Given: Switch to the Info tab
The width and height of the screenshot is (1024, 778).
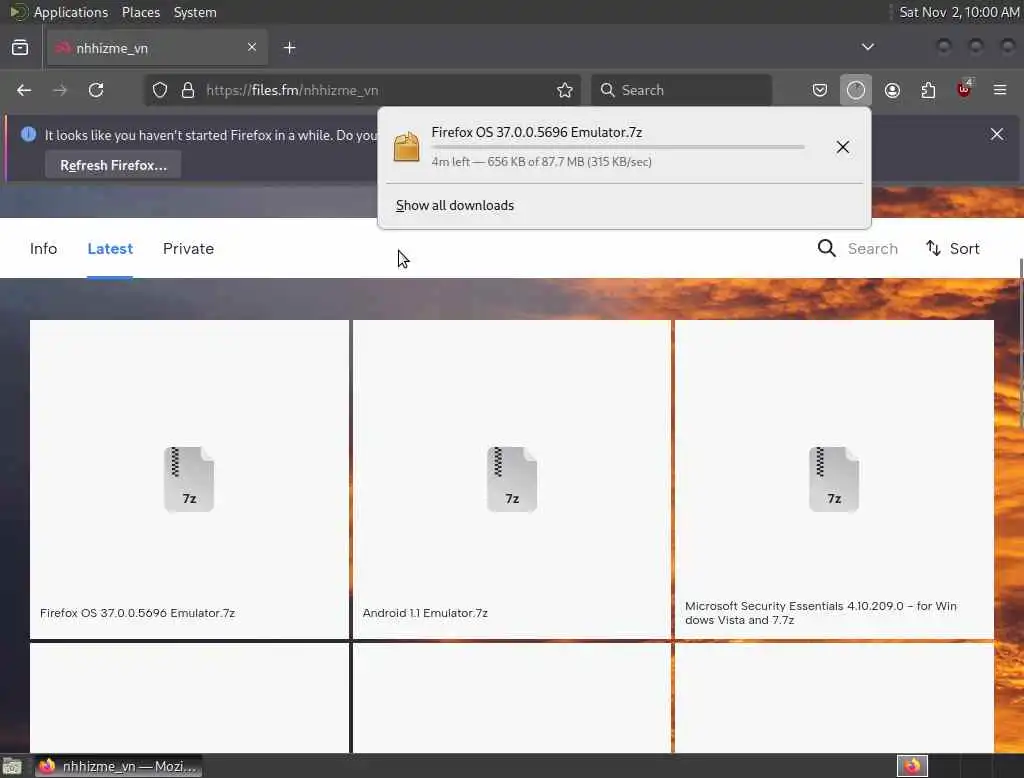Looking at the screenshot, I should point(43,249).
